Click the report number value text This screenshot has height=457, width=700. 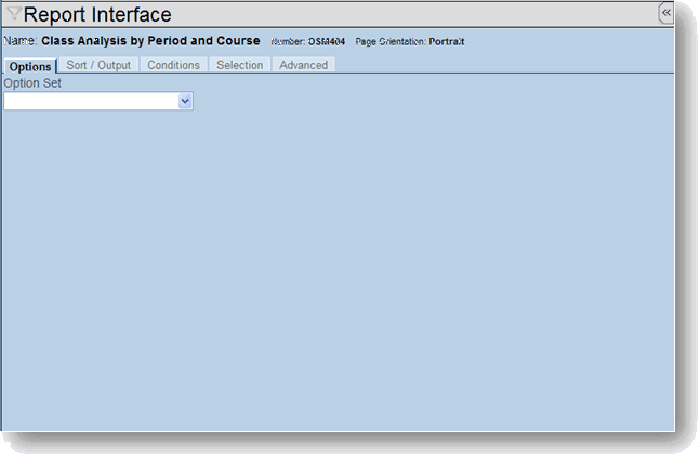326,42
